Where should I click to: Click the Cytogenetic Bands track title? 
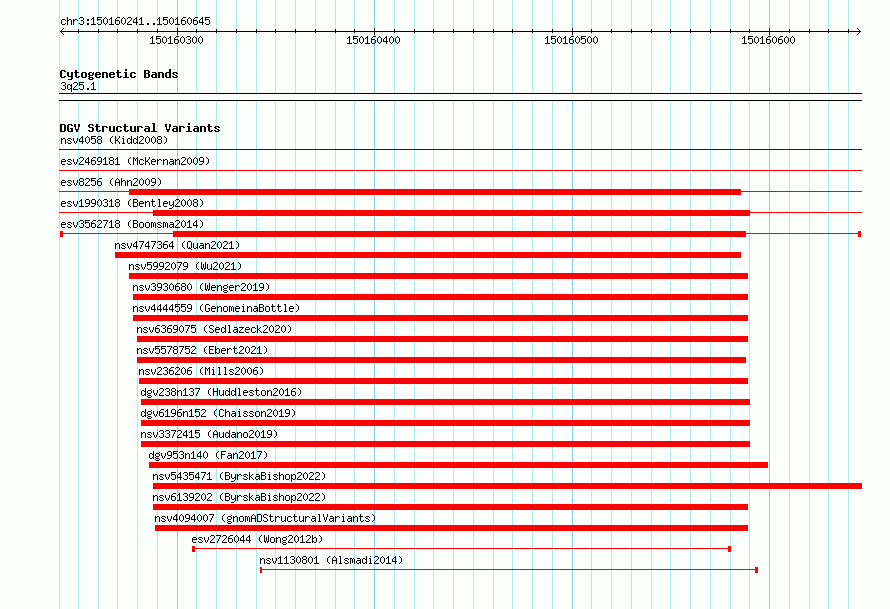119,74
